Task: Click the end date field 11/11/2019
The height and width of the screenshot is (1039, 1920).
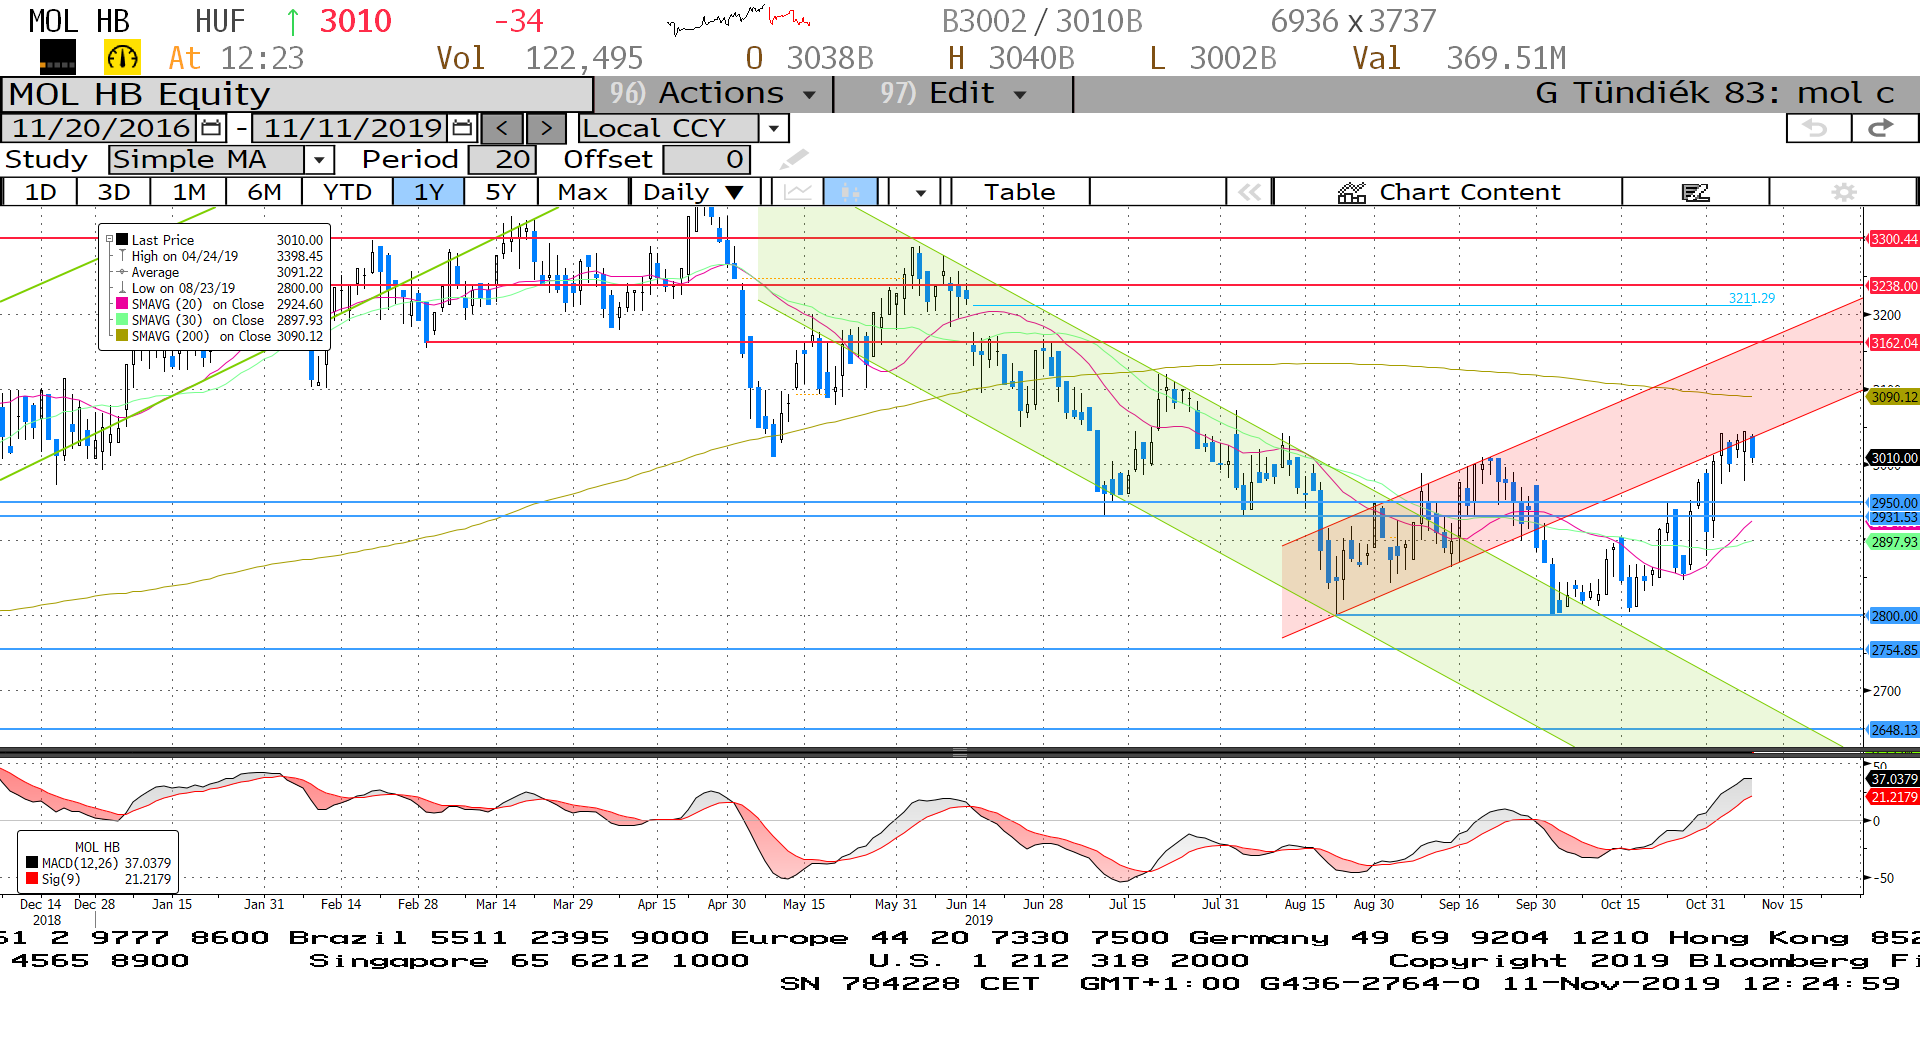Action: (x=352, y=128)
